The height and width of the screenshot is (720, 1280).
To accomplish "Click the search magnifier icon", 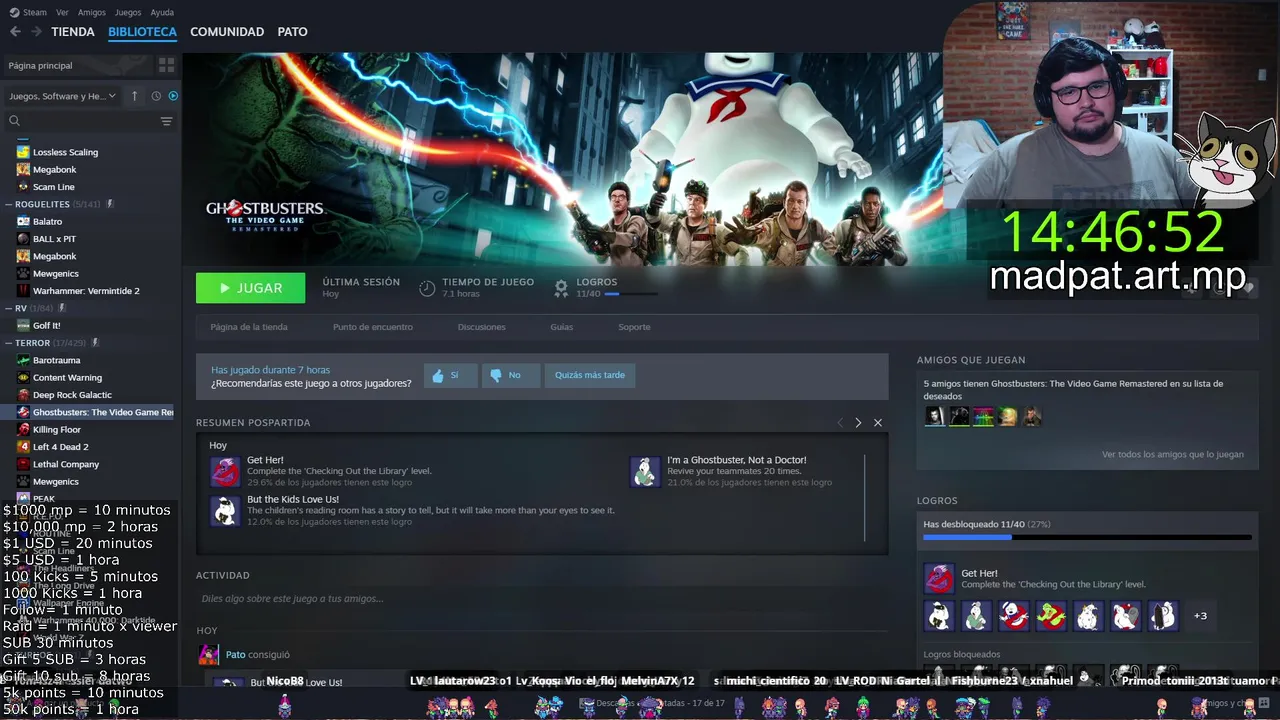I will click(x=14, y=121).
